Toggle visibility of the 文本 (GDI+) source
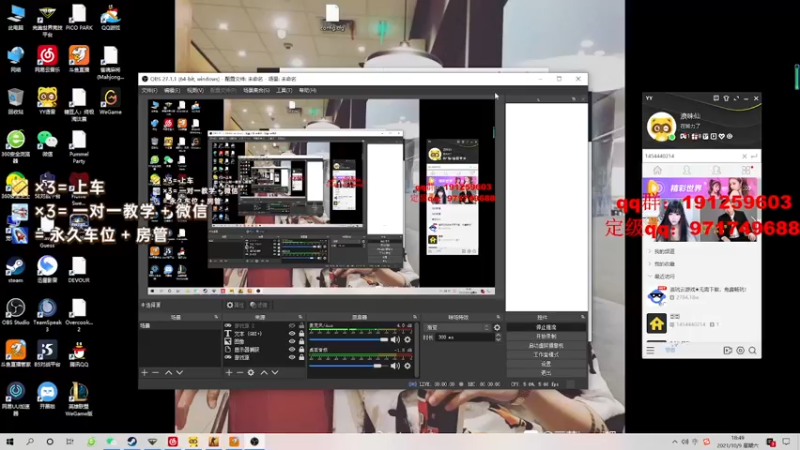 tap(292, 334)
